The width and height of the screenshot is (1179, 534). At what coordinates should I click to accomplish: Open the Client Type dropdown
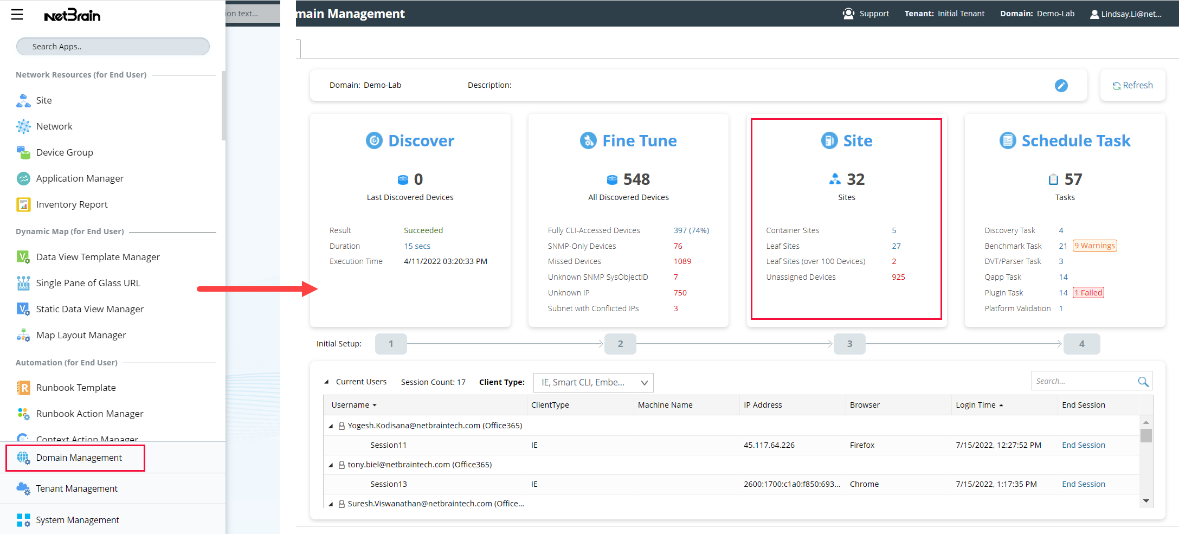[x=593, y=383]
